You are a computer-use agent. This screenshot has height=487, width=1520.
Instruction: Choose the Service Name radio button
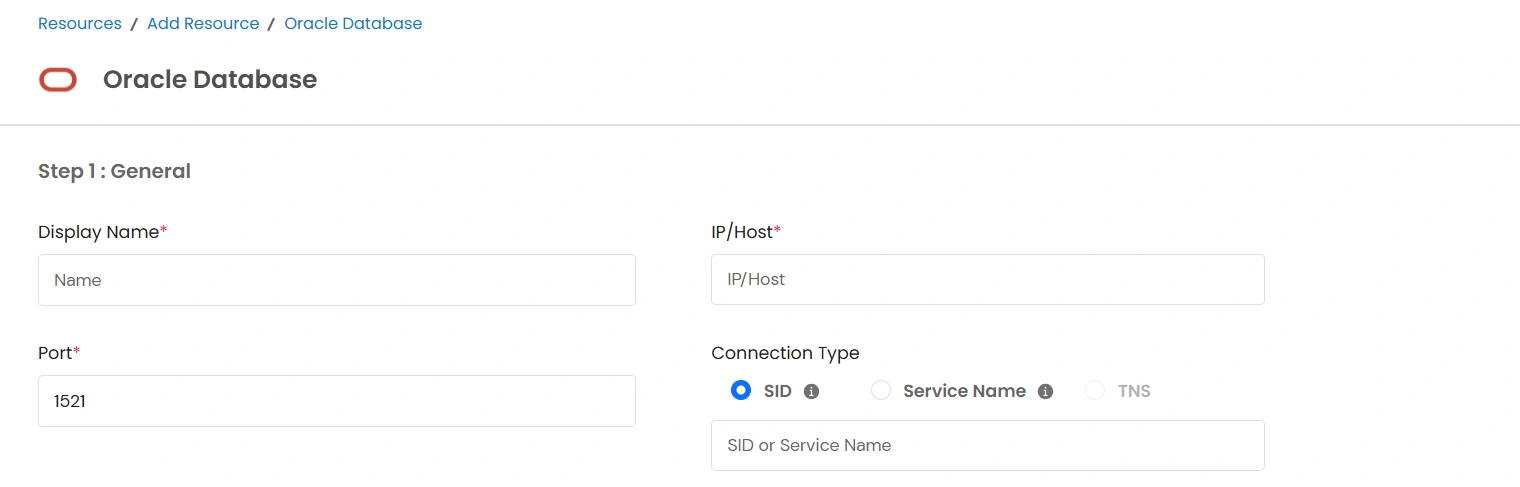[x=880, y=391]
